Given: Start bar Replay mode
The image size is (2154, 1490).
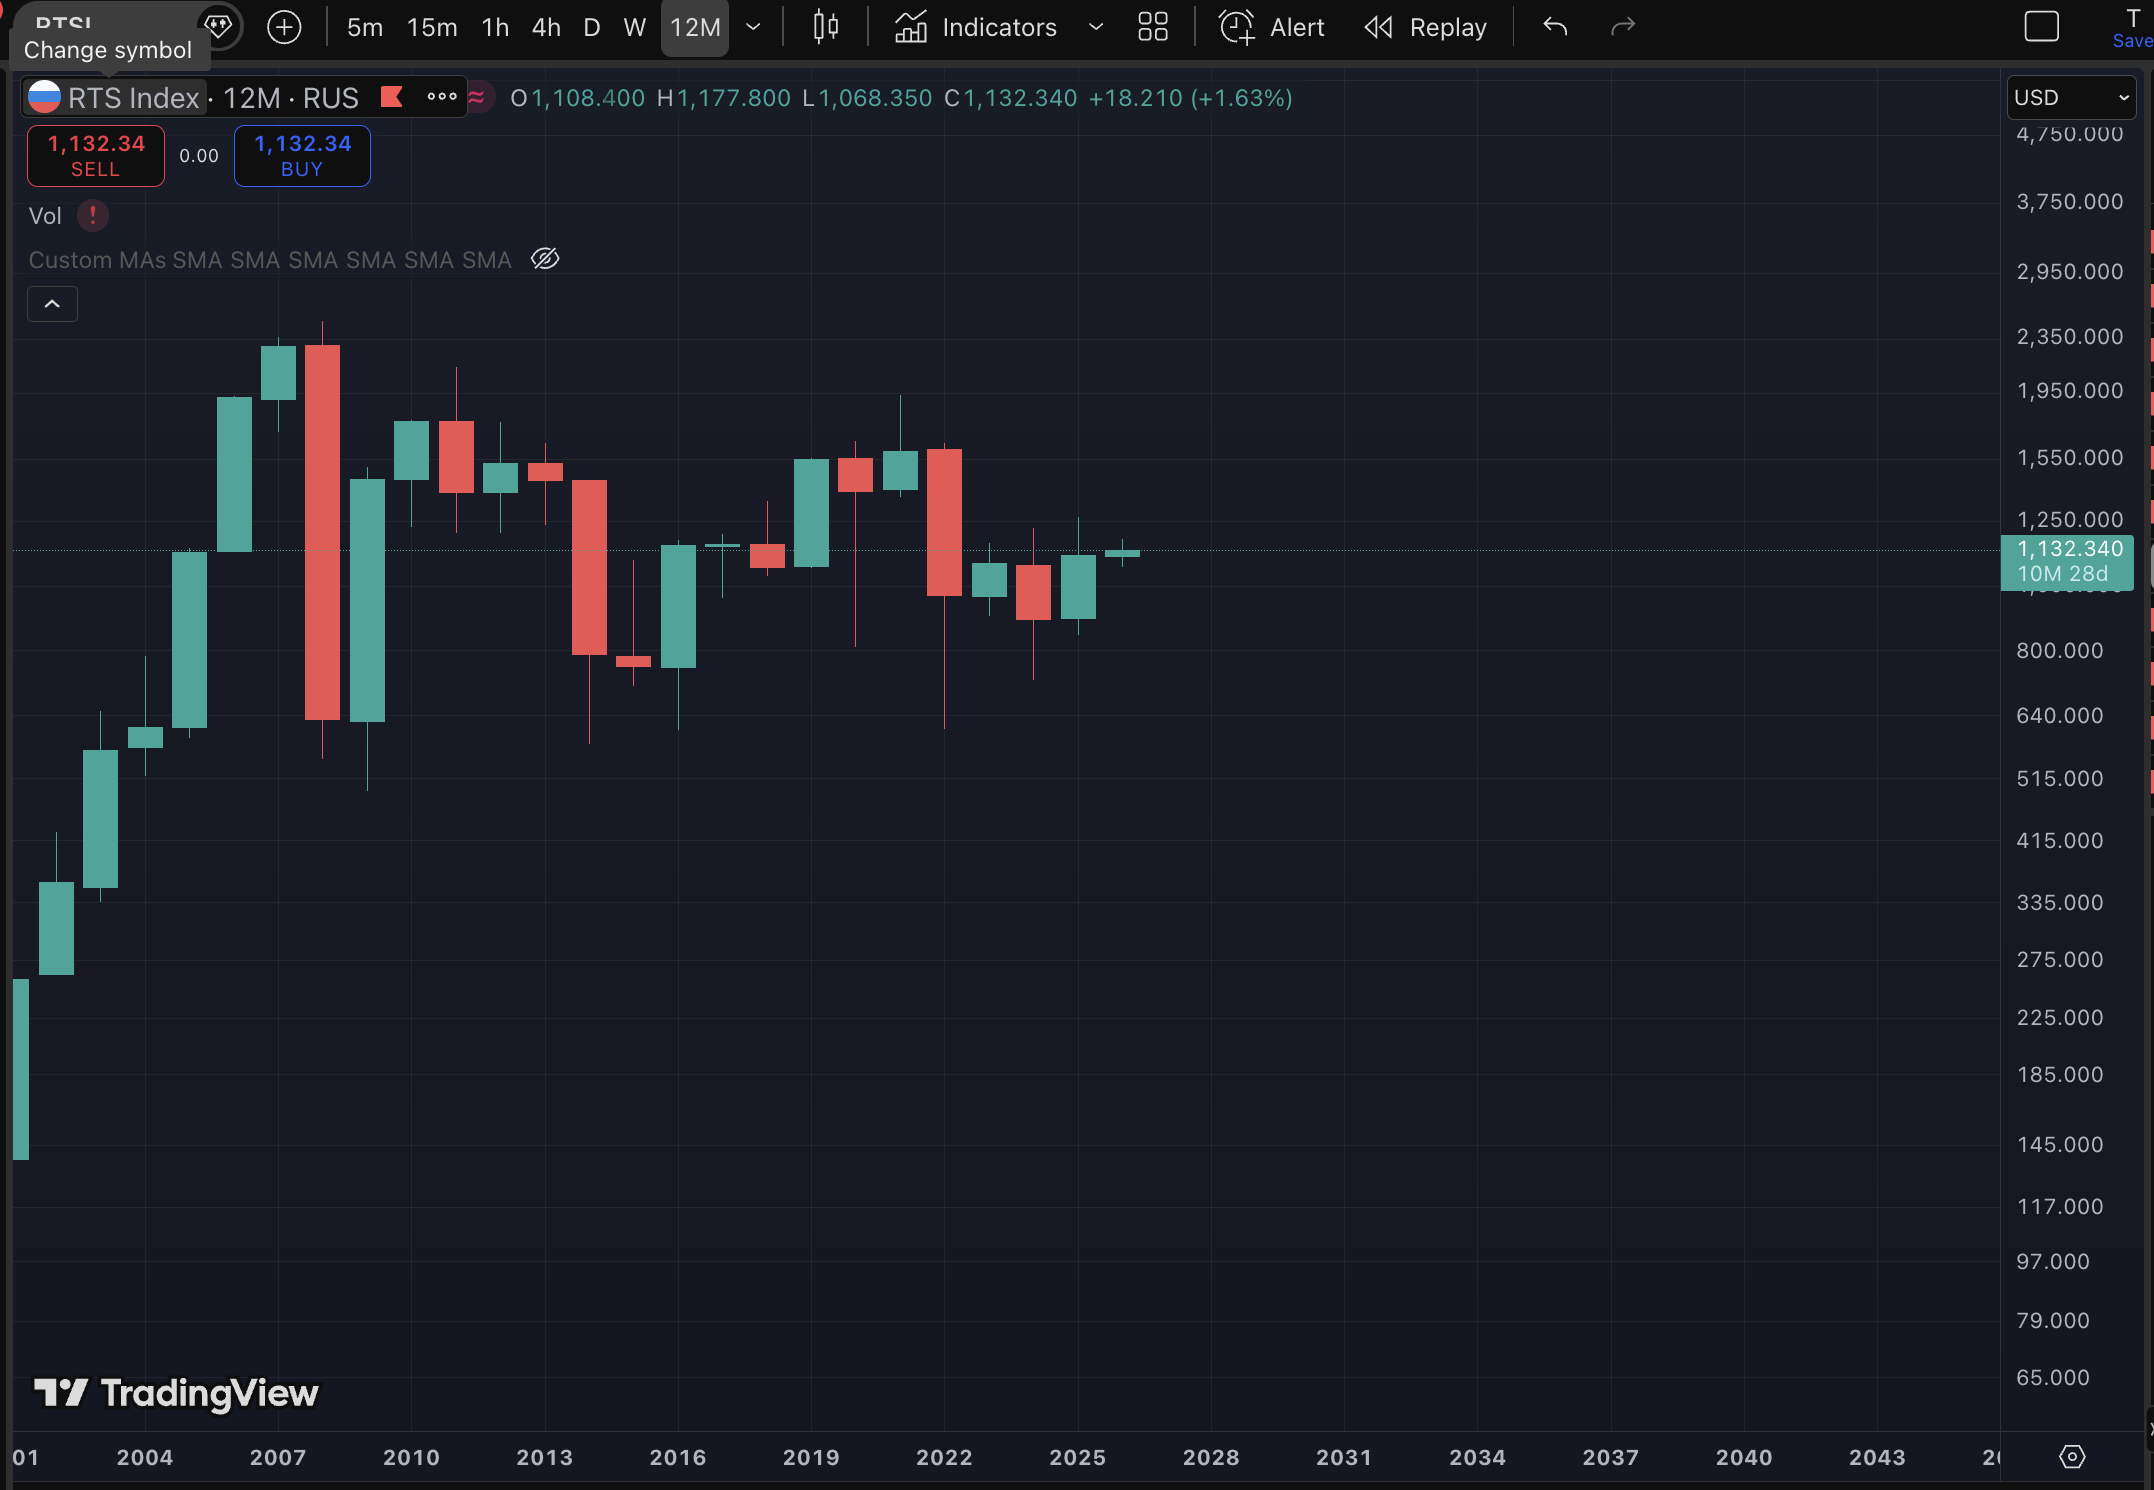Looking at the screenshot, I should (x=1425, y=27).
